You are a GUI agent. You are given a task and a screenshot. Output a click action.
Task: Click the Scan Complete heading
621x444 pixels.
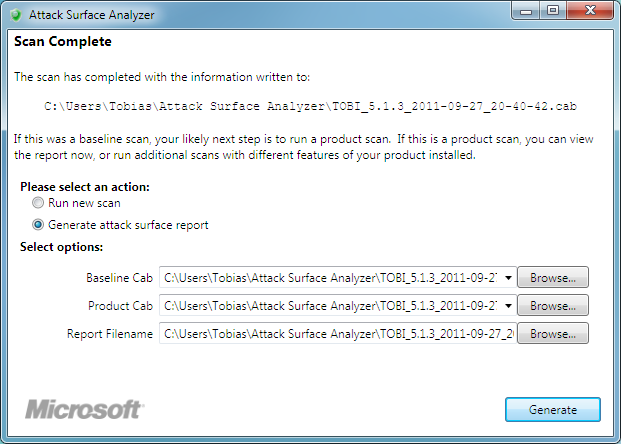point(63,42)
